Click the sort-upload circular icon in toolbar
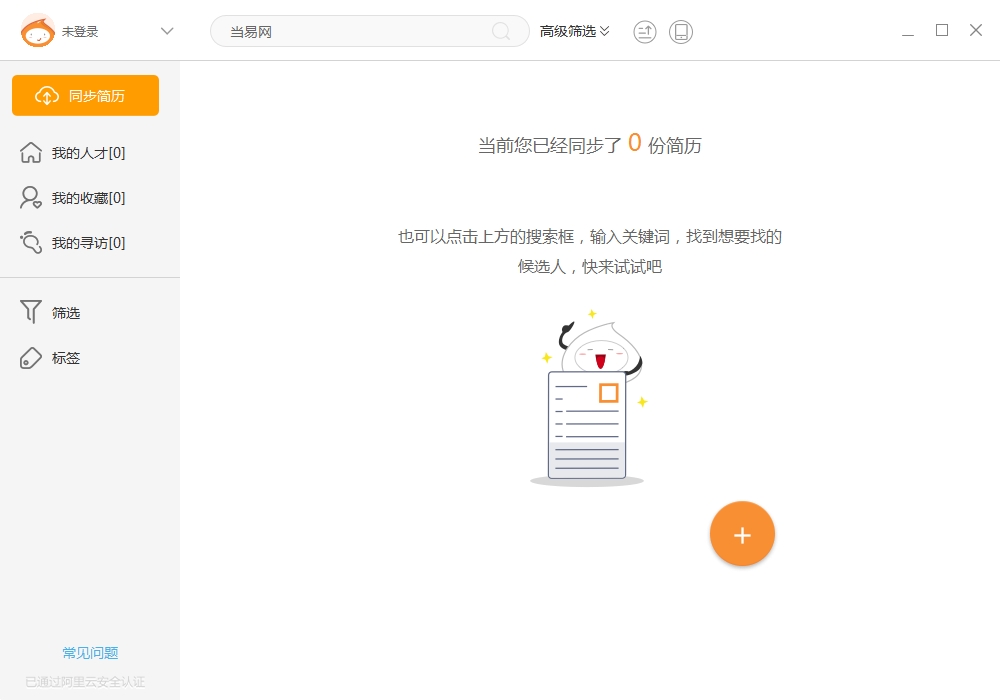 [x=644, y=31]
